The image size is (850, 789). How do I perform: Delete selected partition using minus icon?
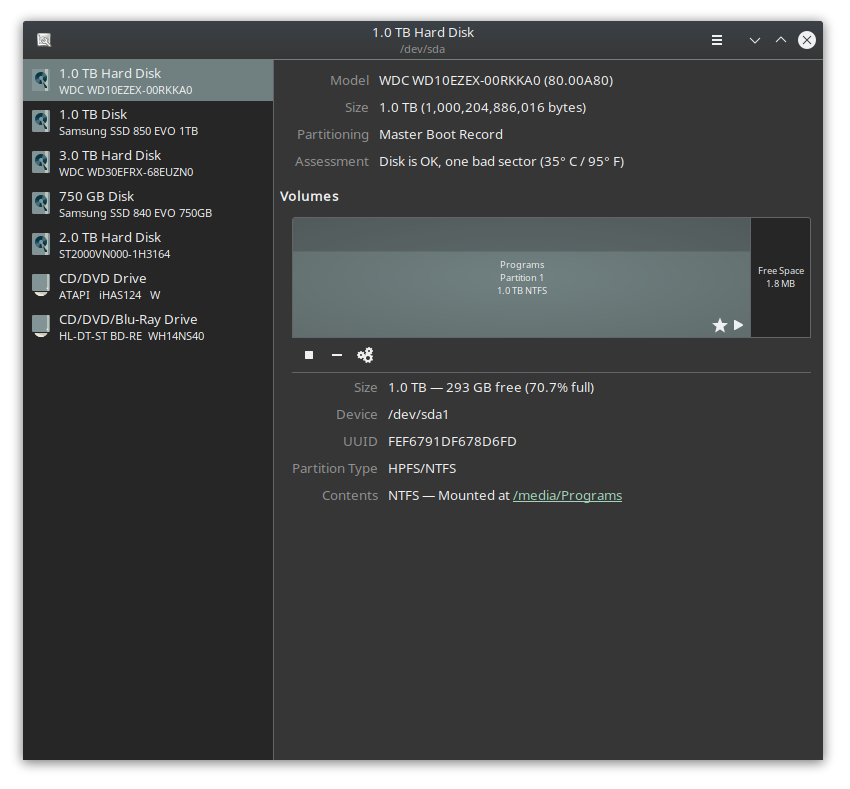(337, 355)
